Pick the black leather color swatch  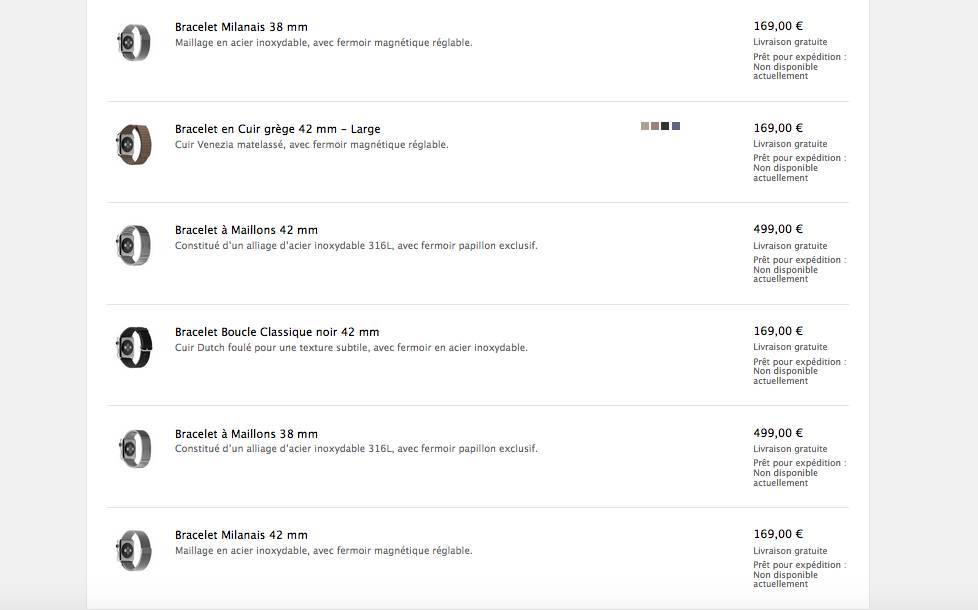coord(665,126)
